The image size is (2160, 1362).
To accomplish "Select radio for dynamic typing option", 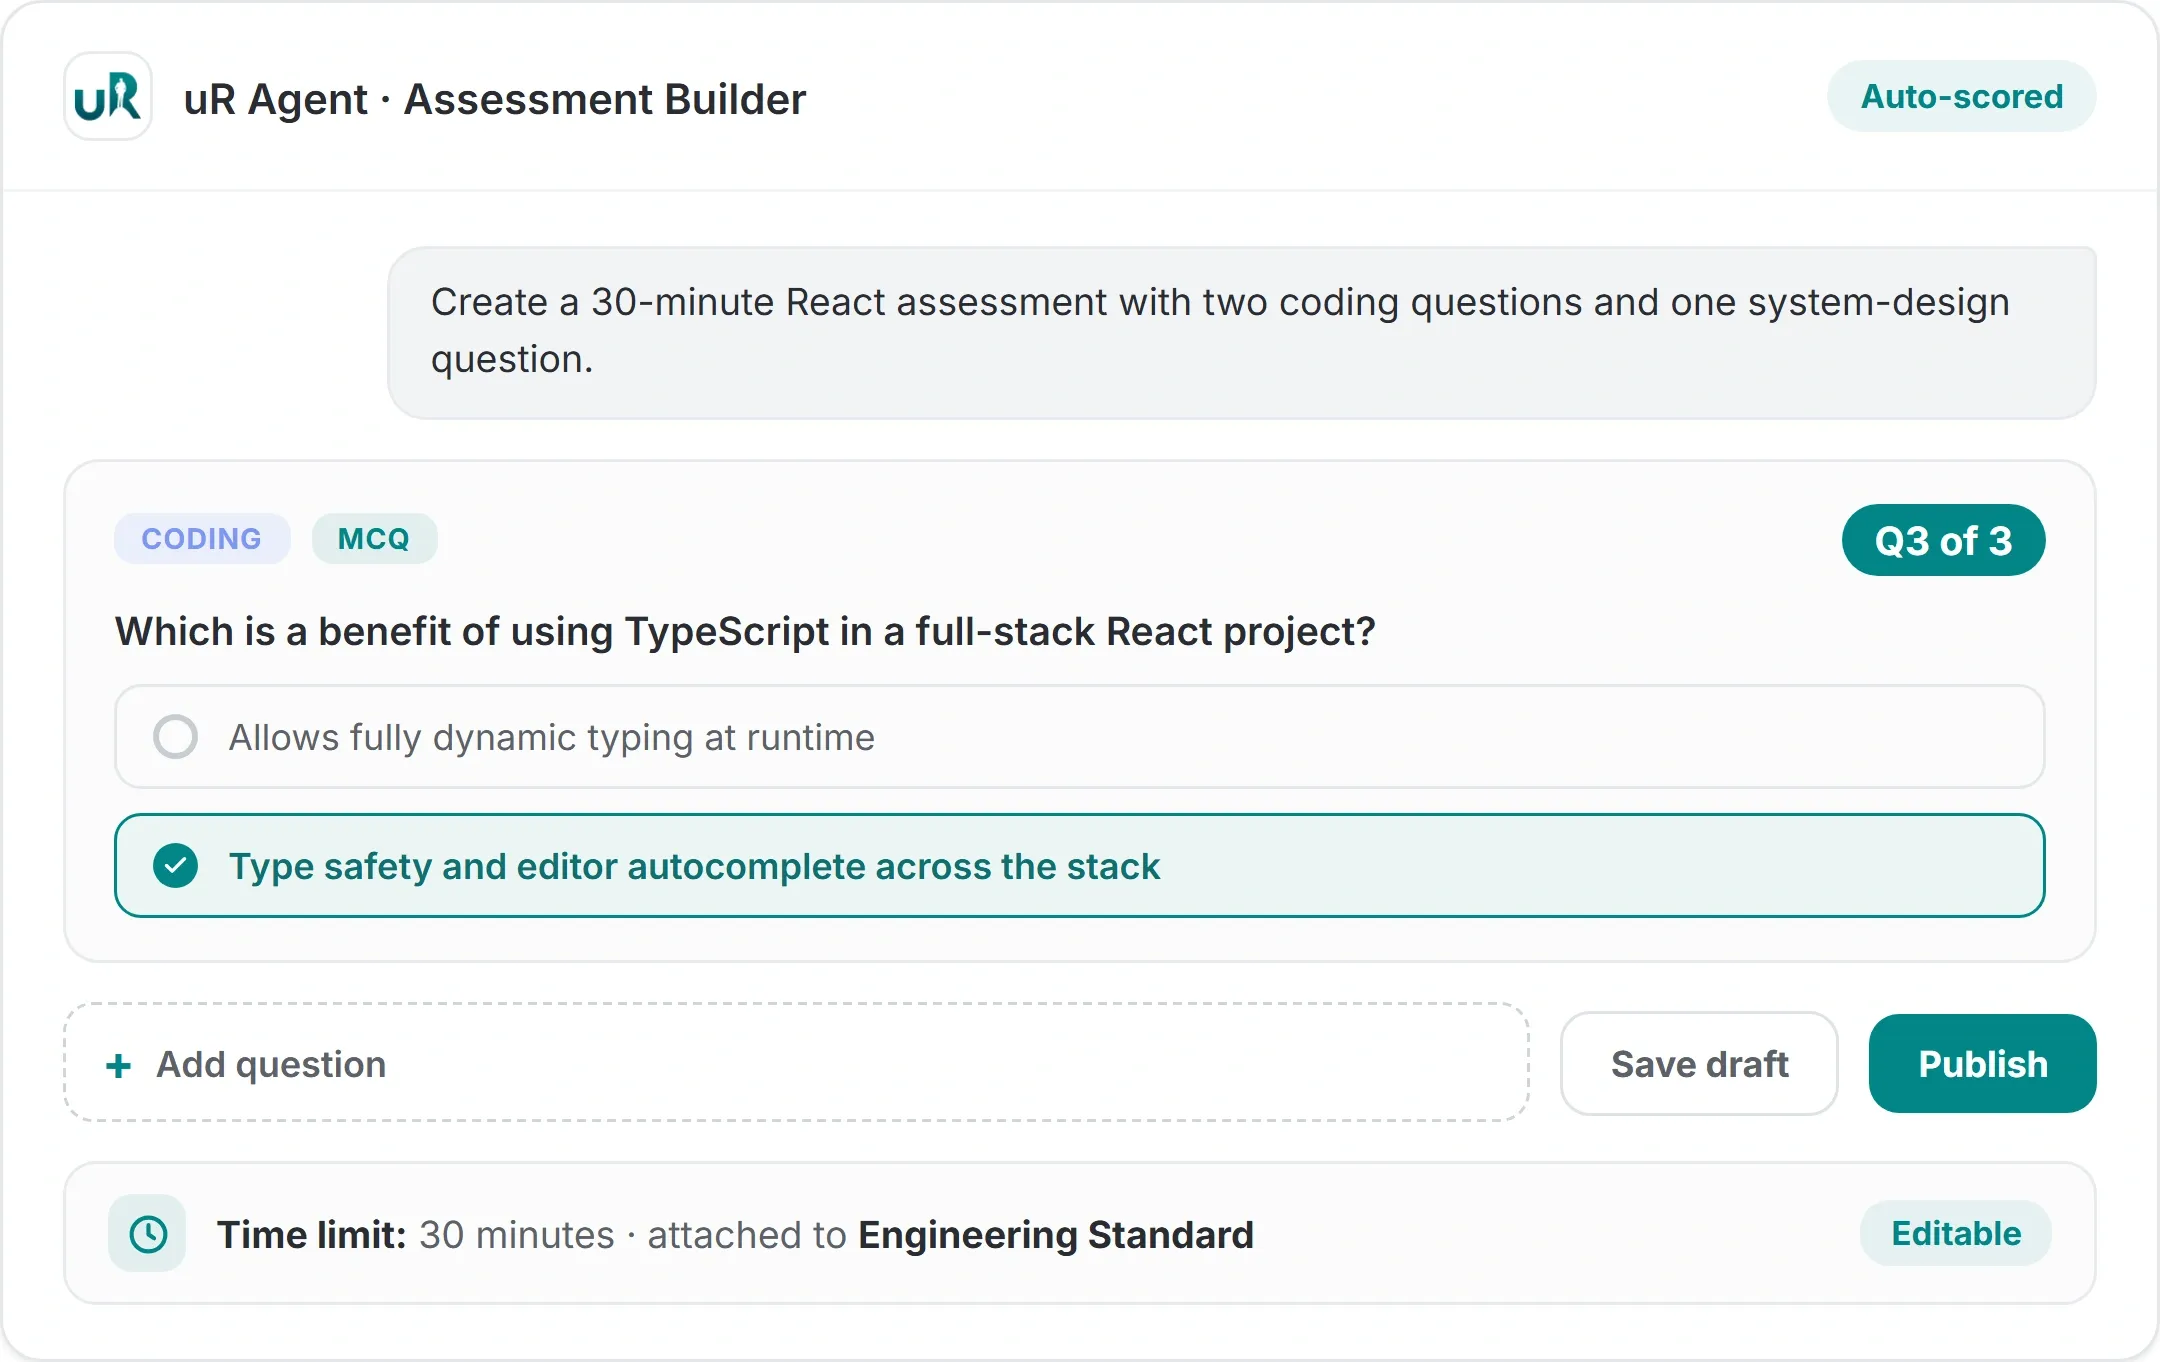I will click(x=175, y=737).
